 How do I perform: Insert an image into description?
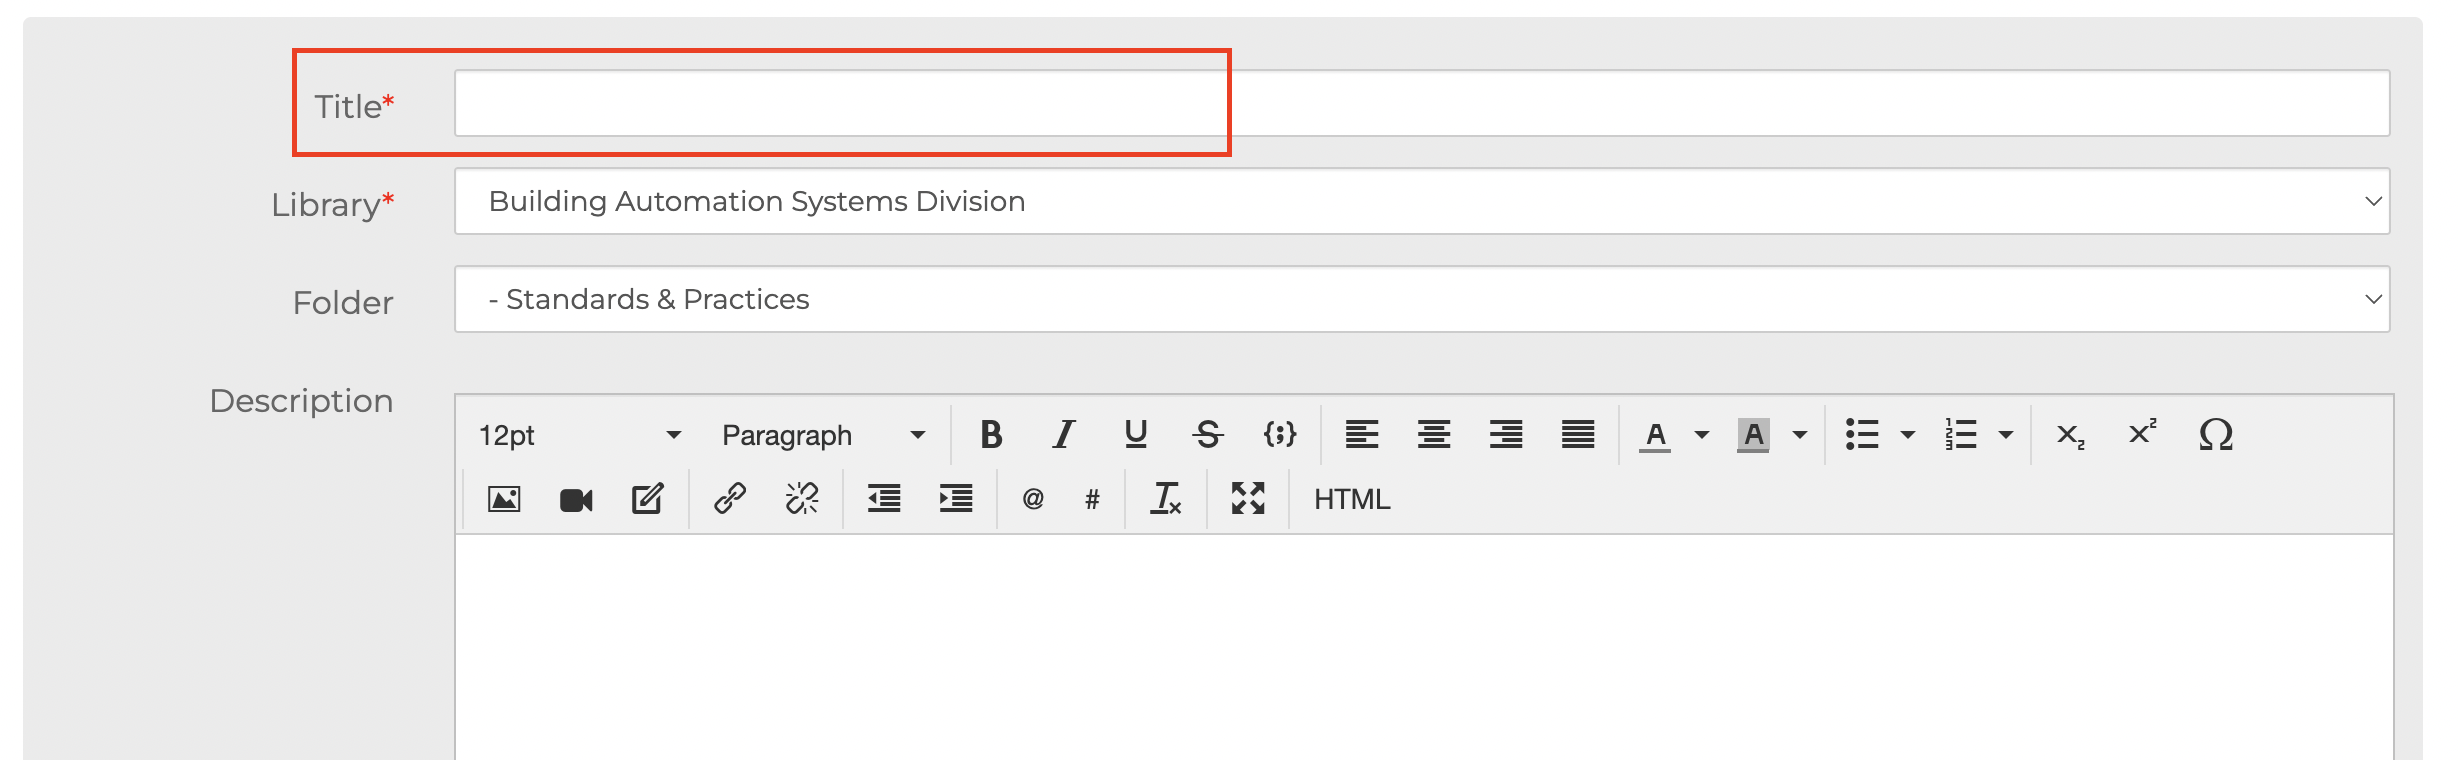[504, 499]
